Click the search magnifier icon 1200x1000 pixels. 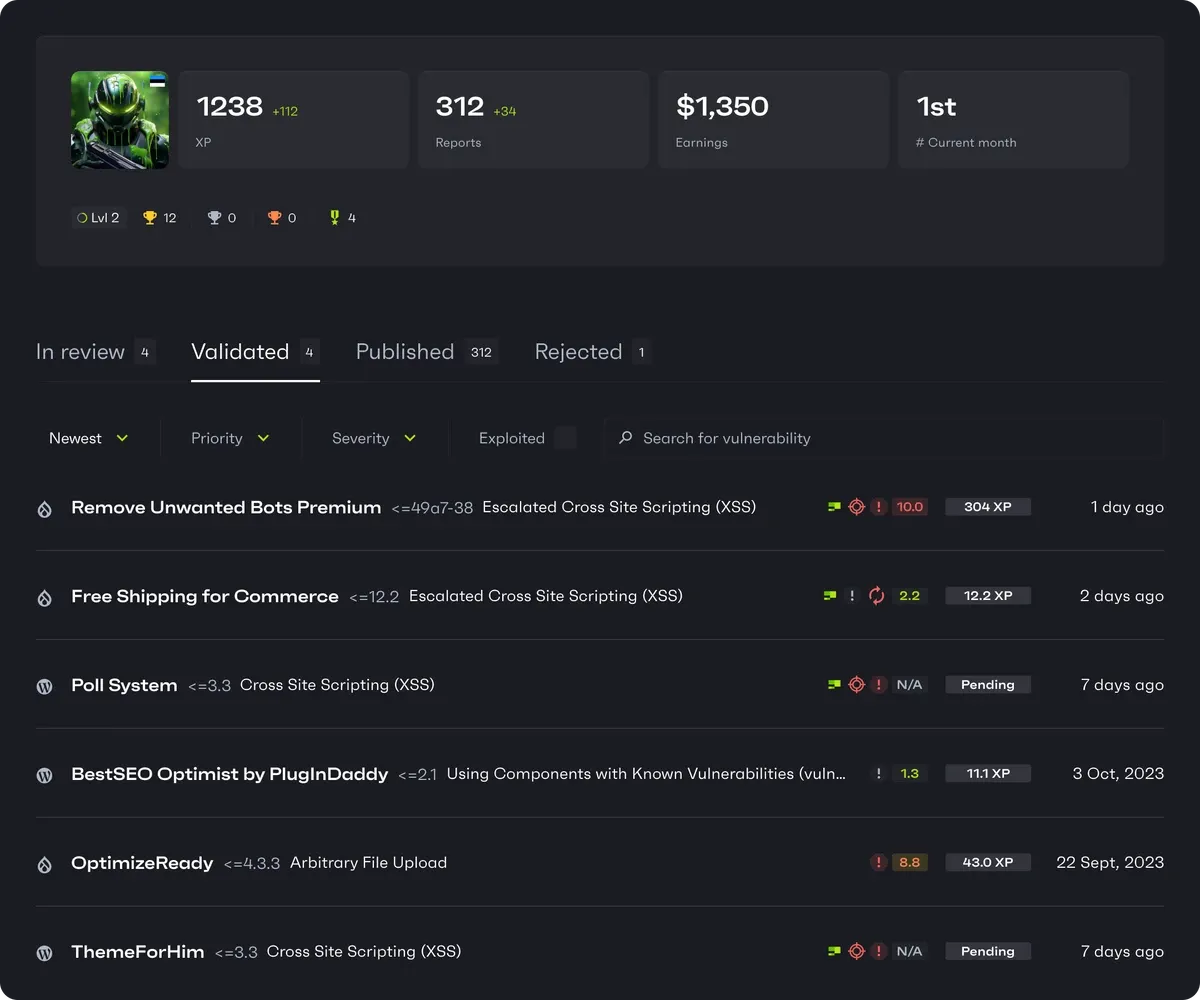(625, 438)
